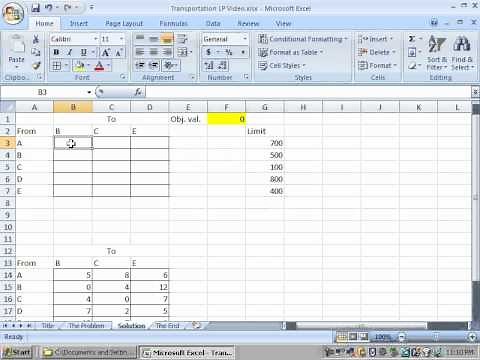Decrease the cell indent
The height and width of the screenshot is (360, 480).
click(x=140, y=65)
